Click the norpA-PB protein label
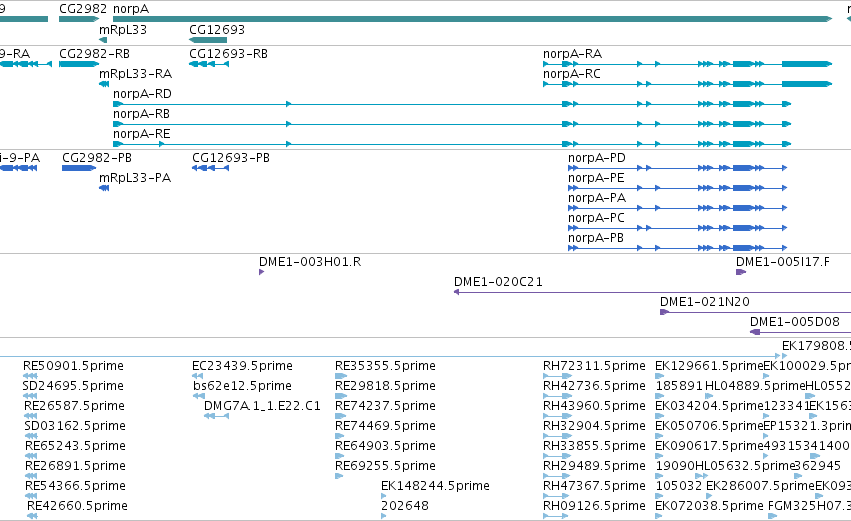Screen dimensions: 851x521 tap(595, 238)
